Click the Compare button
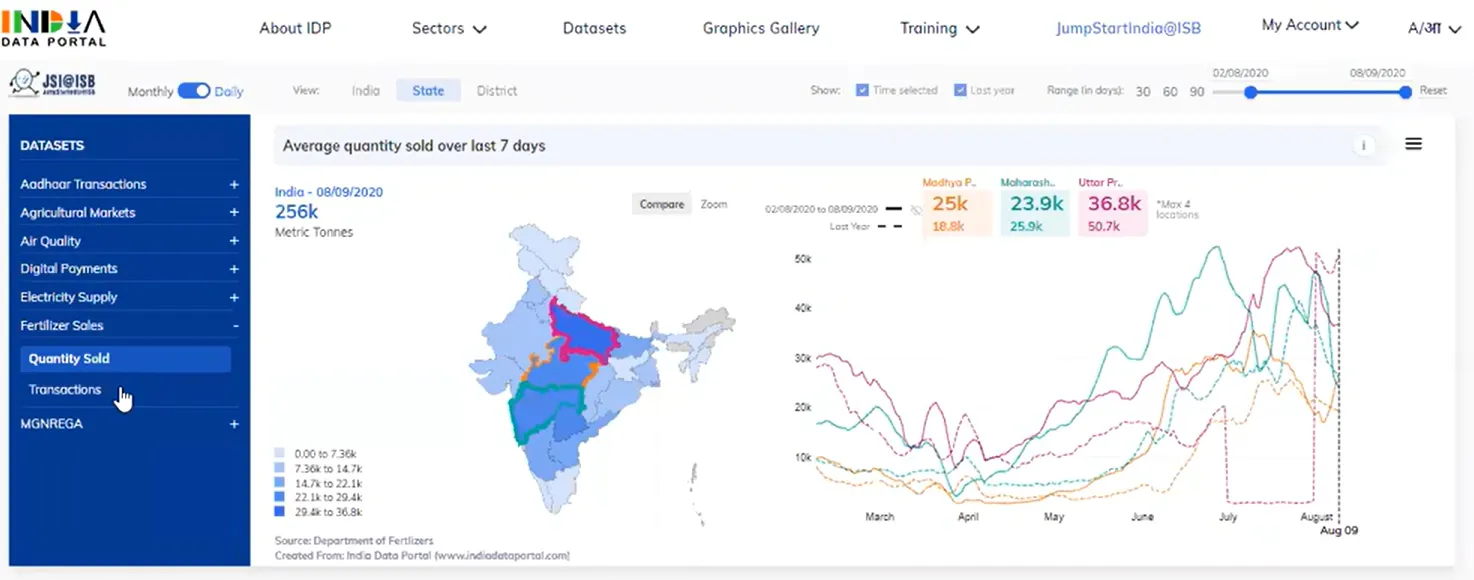The image size is (1474, 580). click(x=660, y=204)
